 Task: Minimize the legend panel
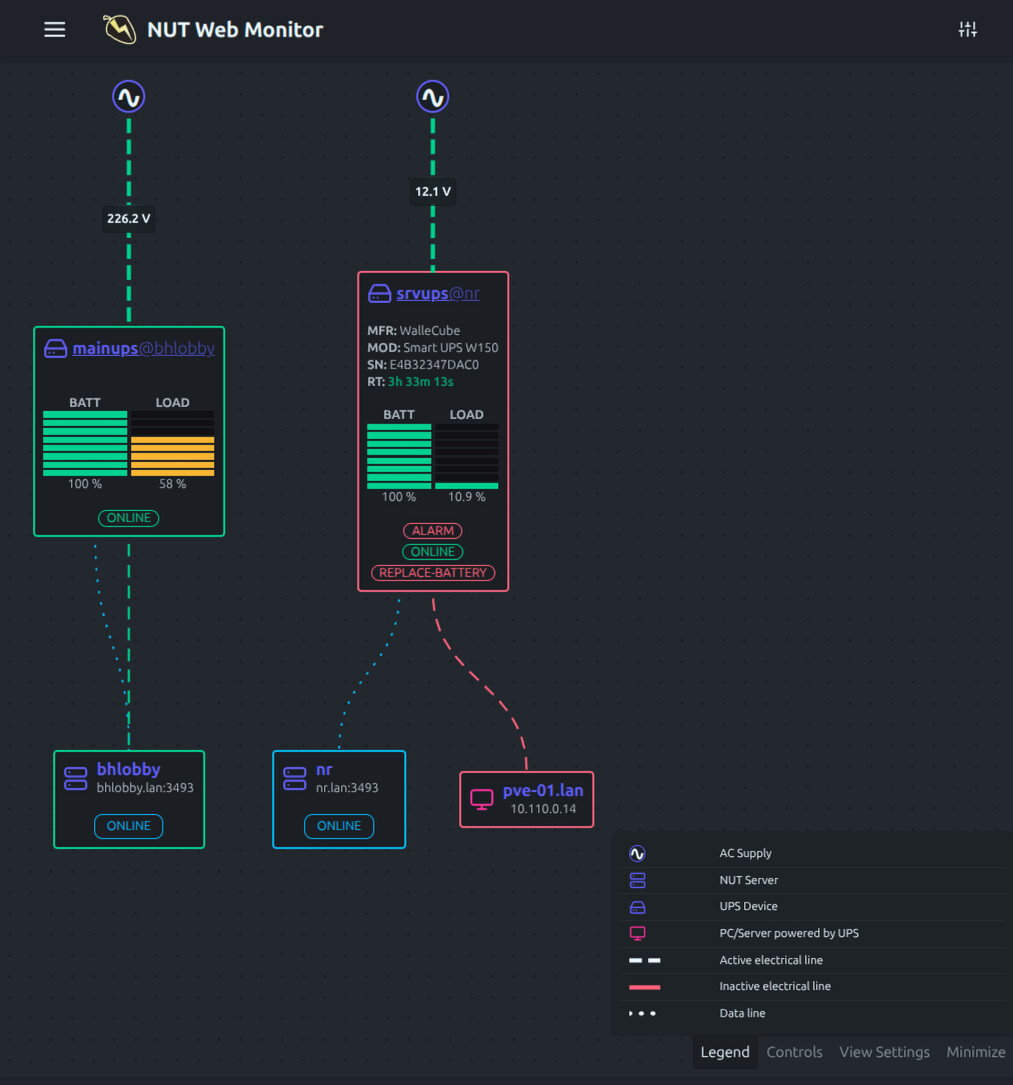click(x=975, y=1052)
